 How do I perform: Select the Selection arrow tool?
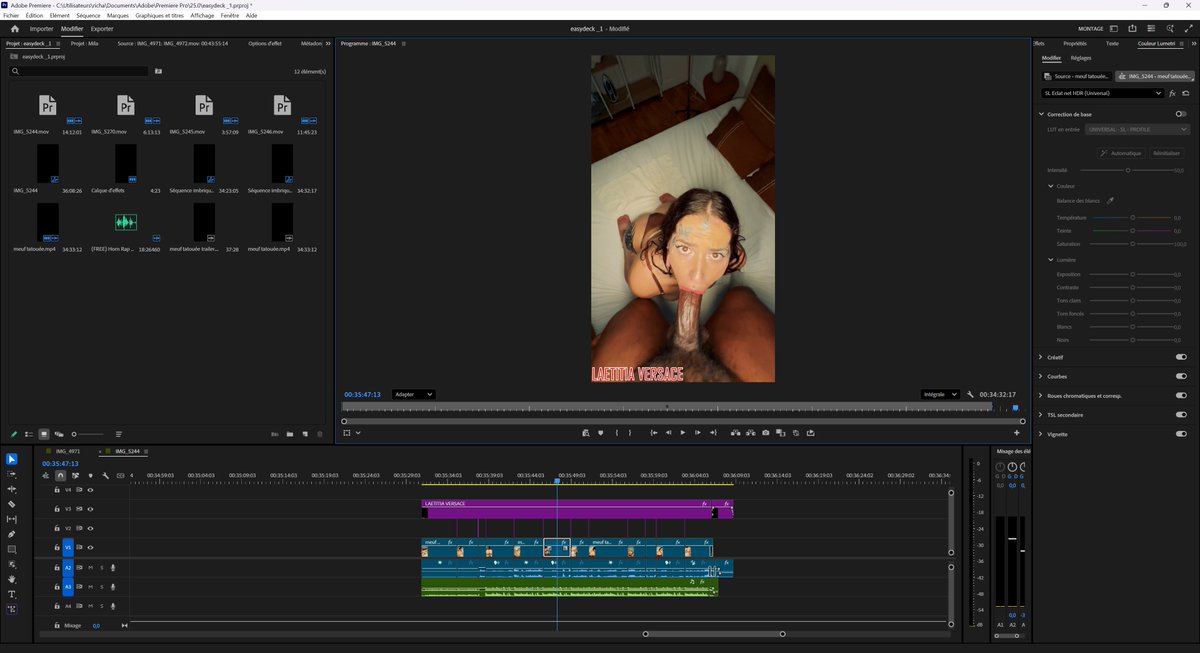12,459
